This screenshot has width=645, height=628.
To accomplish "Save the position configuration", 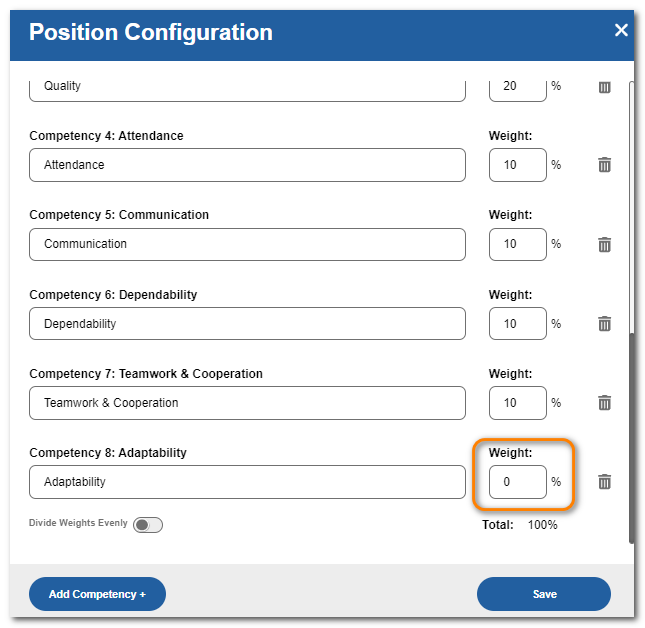I will click(544, 594).
